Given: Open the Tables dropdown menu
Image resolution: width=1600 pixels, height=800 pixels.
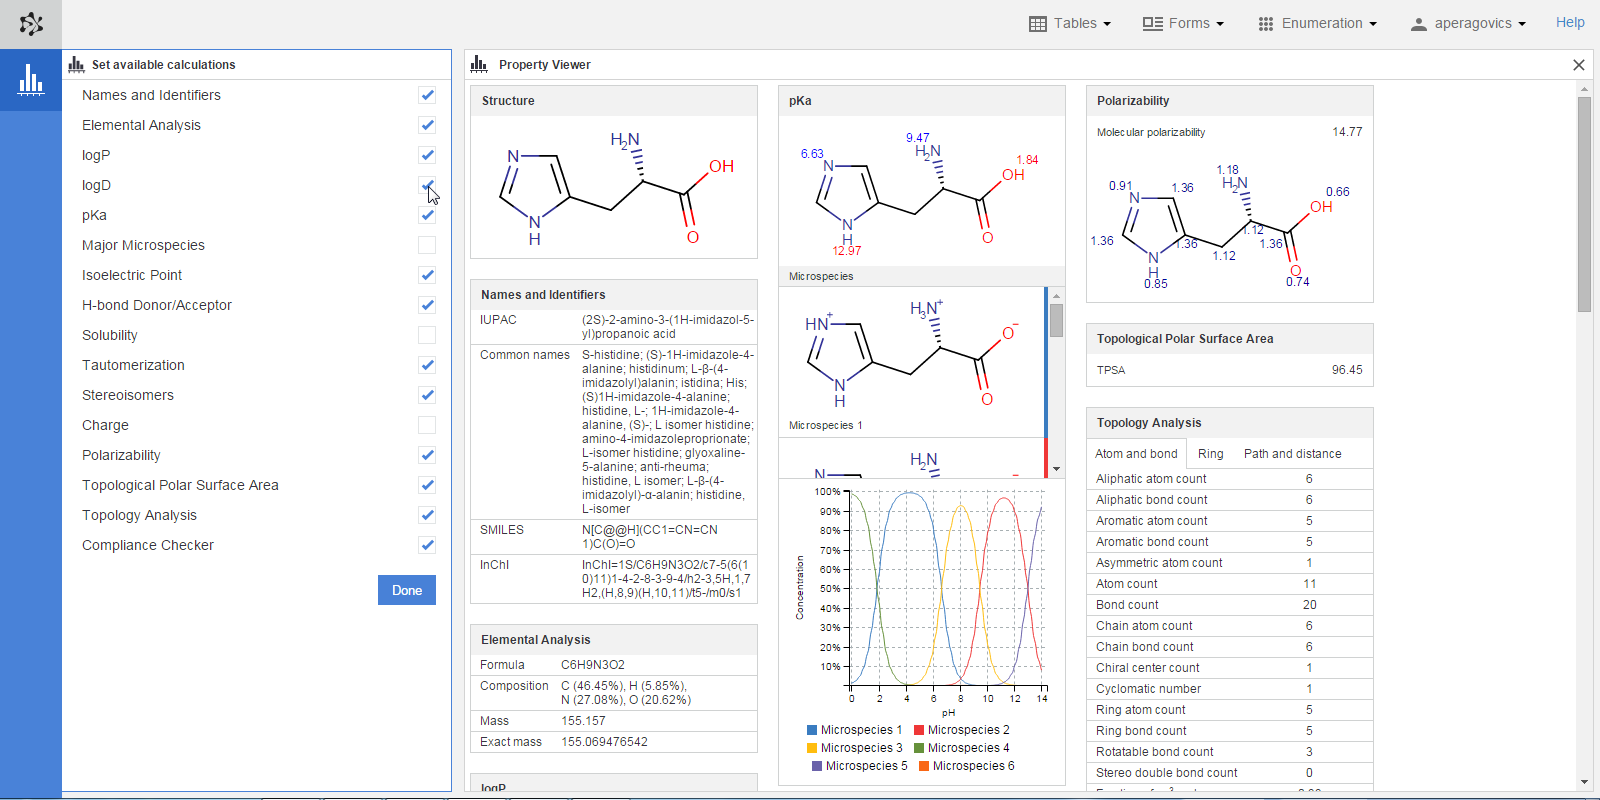Looking at the screenshot, I should pos(1070,24).
